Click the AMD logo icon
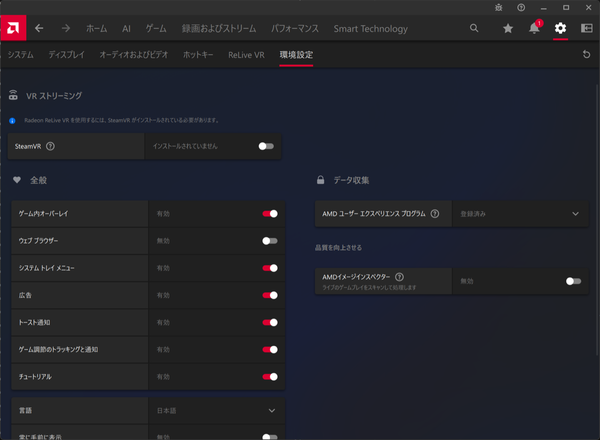The image size is (600, 440). click(x=13, y=28)
